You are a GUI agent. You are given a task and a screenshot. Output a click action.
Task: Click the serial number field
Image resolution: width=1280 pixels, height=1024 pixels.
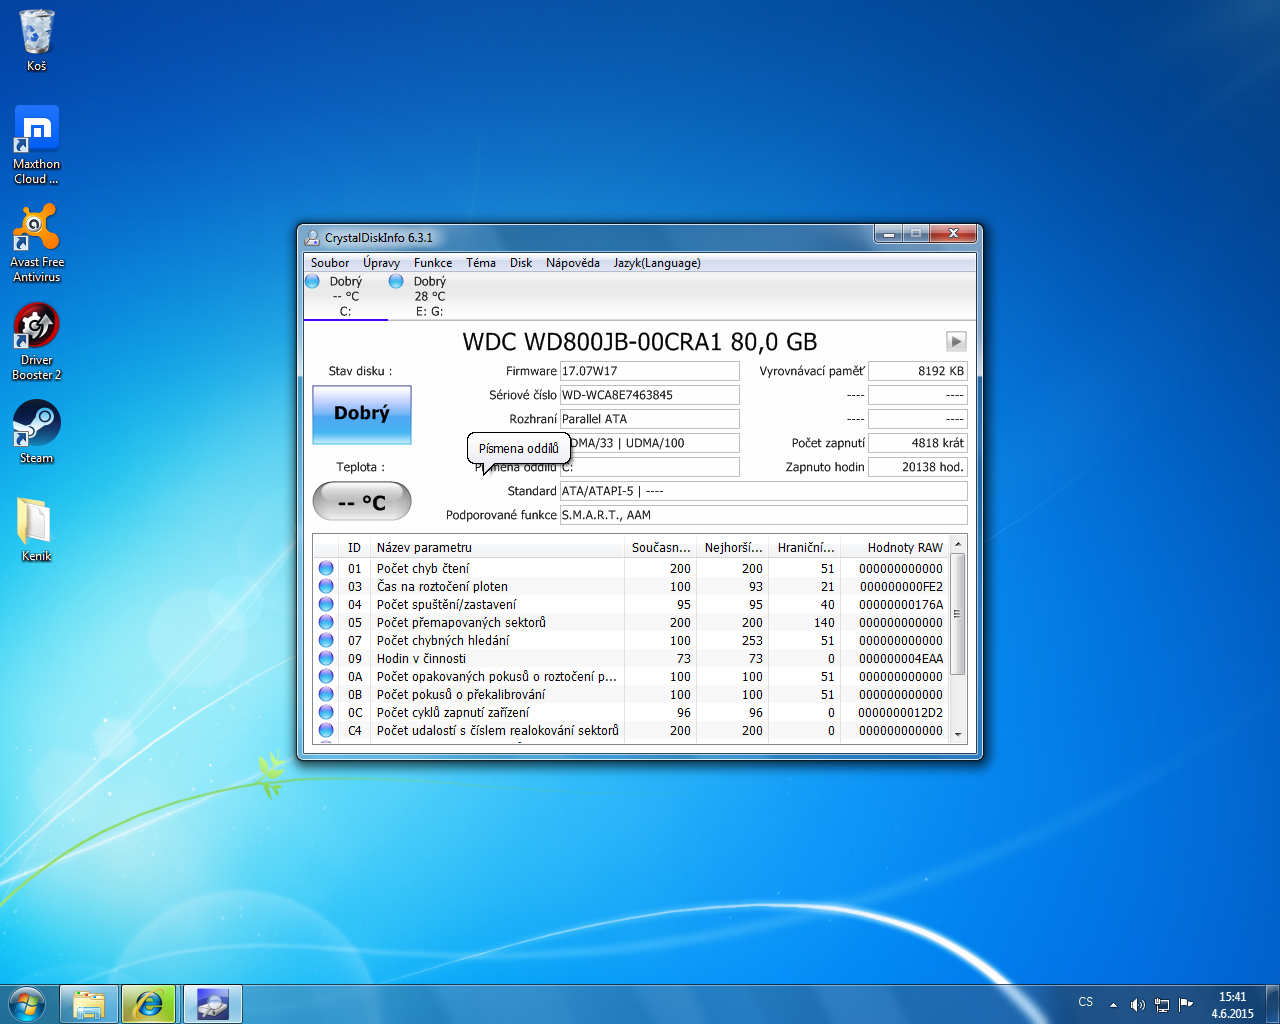point(650,395)
